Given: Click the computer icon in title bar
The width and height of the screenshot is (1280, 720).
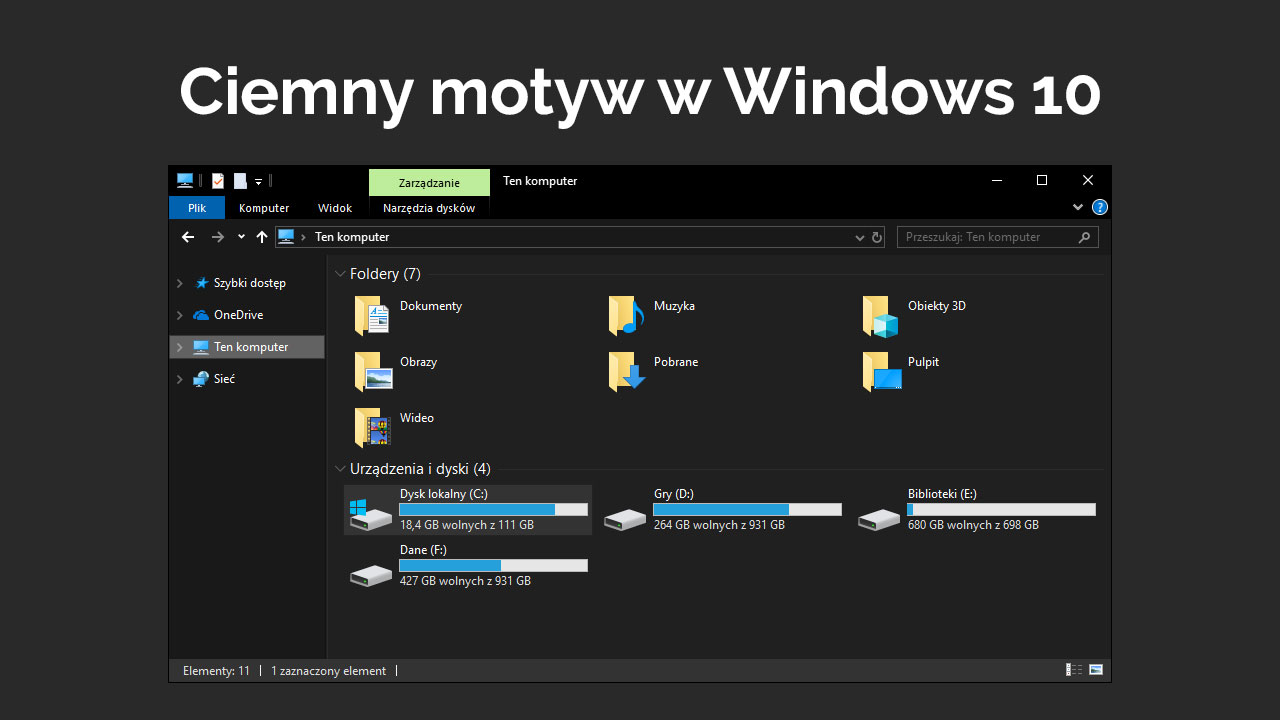Looking at the screenshot, I should [x=185, y=181].
